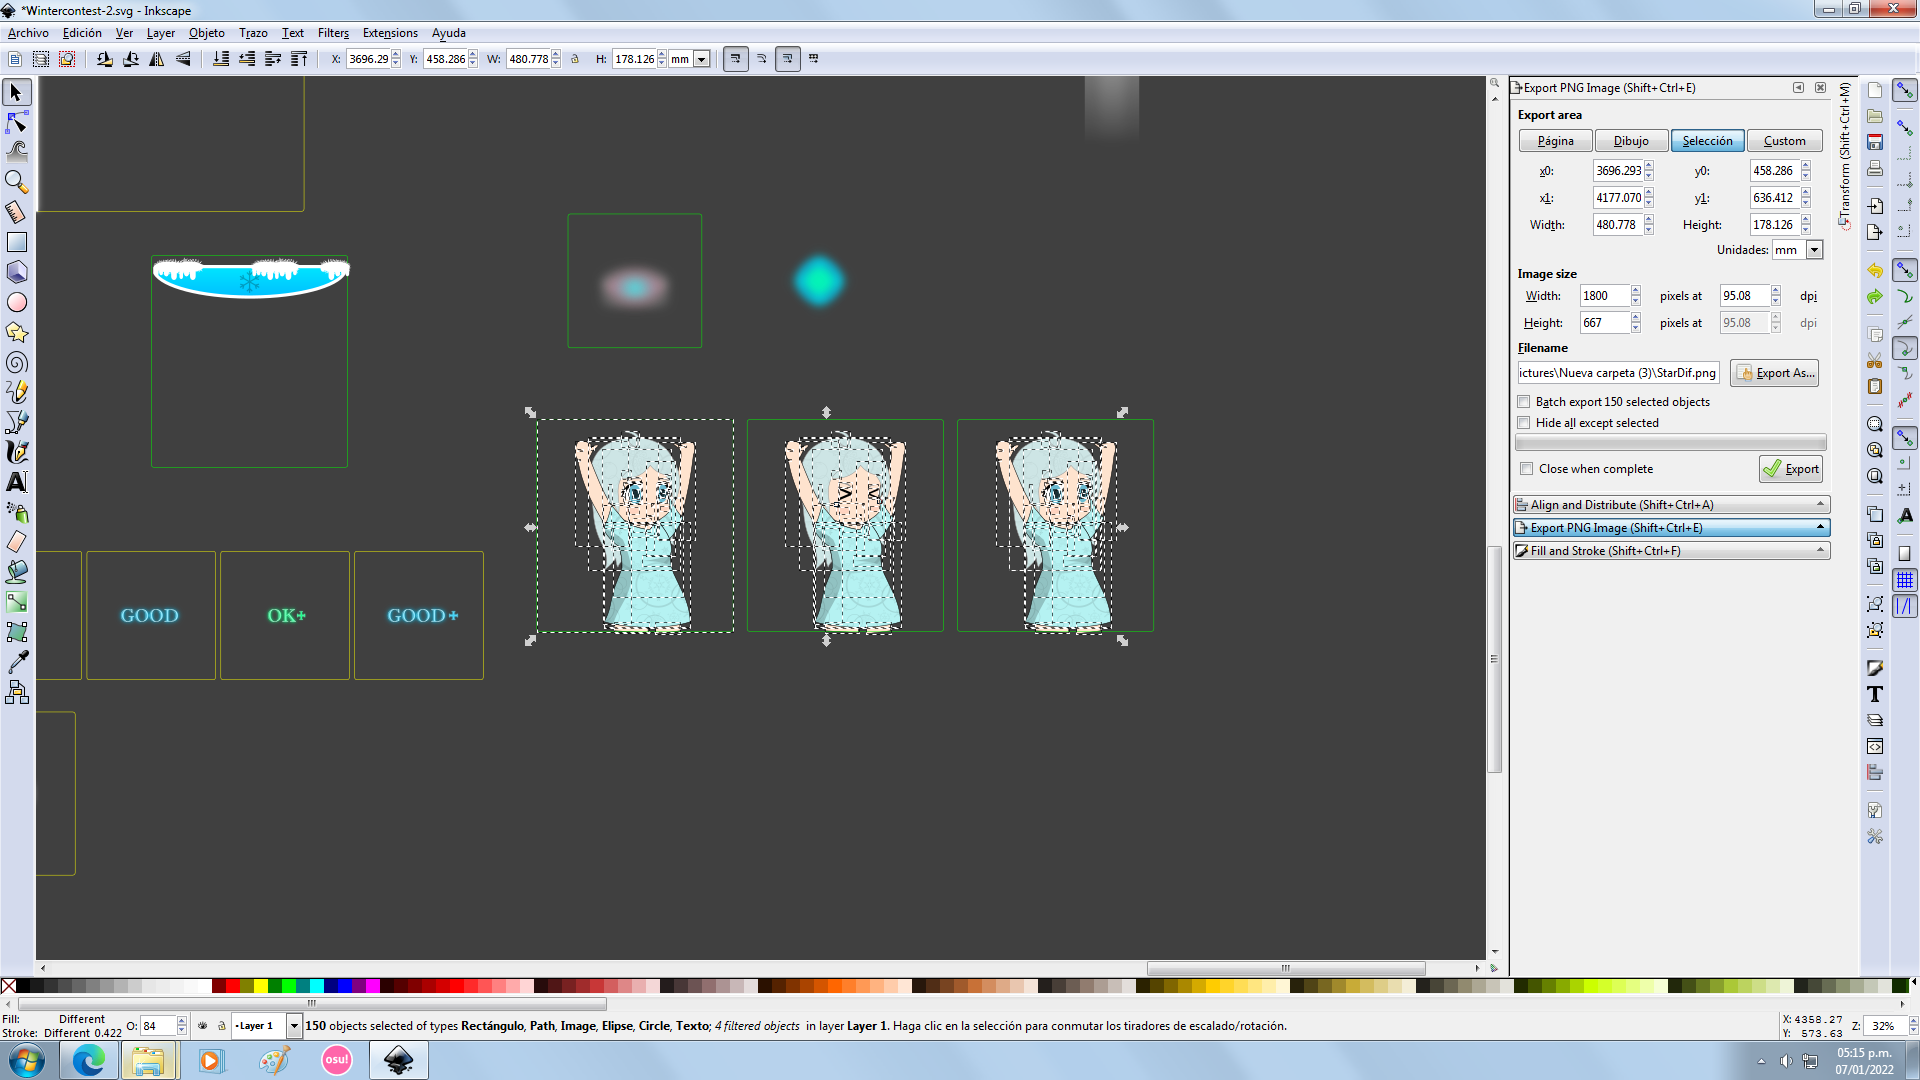
Task: Choose the zoom magnifier tool
Action: pyautogui.click(x=16, y=182)
